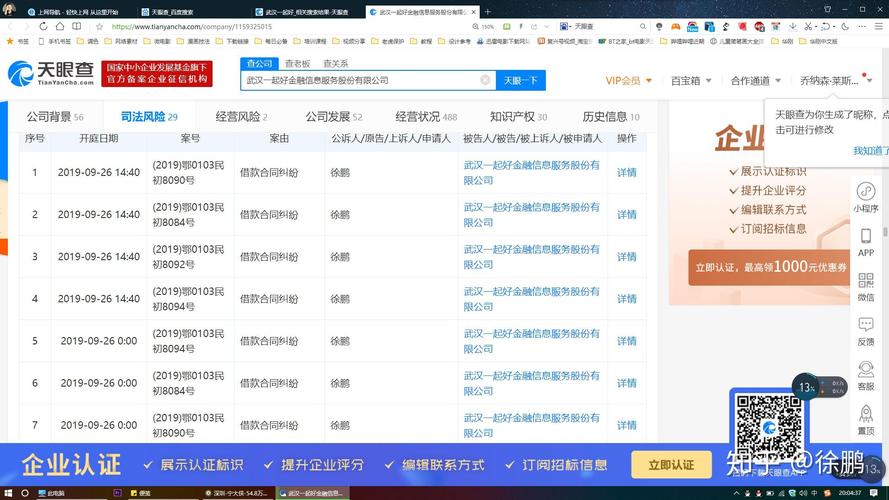889x500 pixels.
Task: Dismiss nickname tip with 我知道了
Action: [x=871, y=150]
